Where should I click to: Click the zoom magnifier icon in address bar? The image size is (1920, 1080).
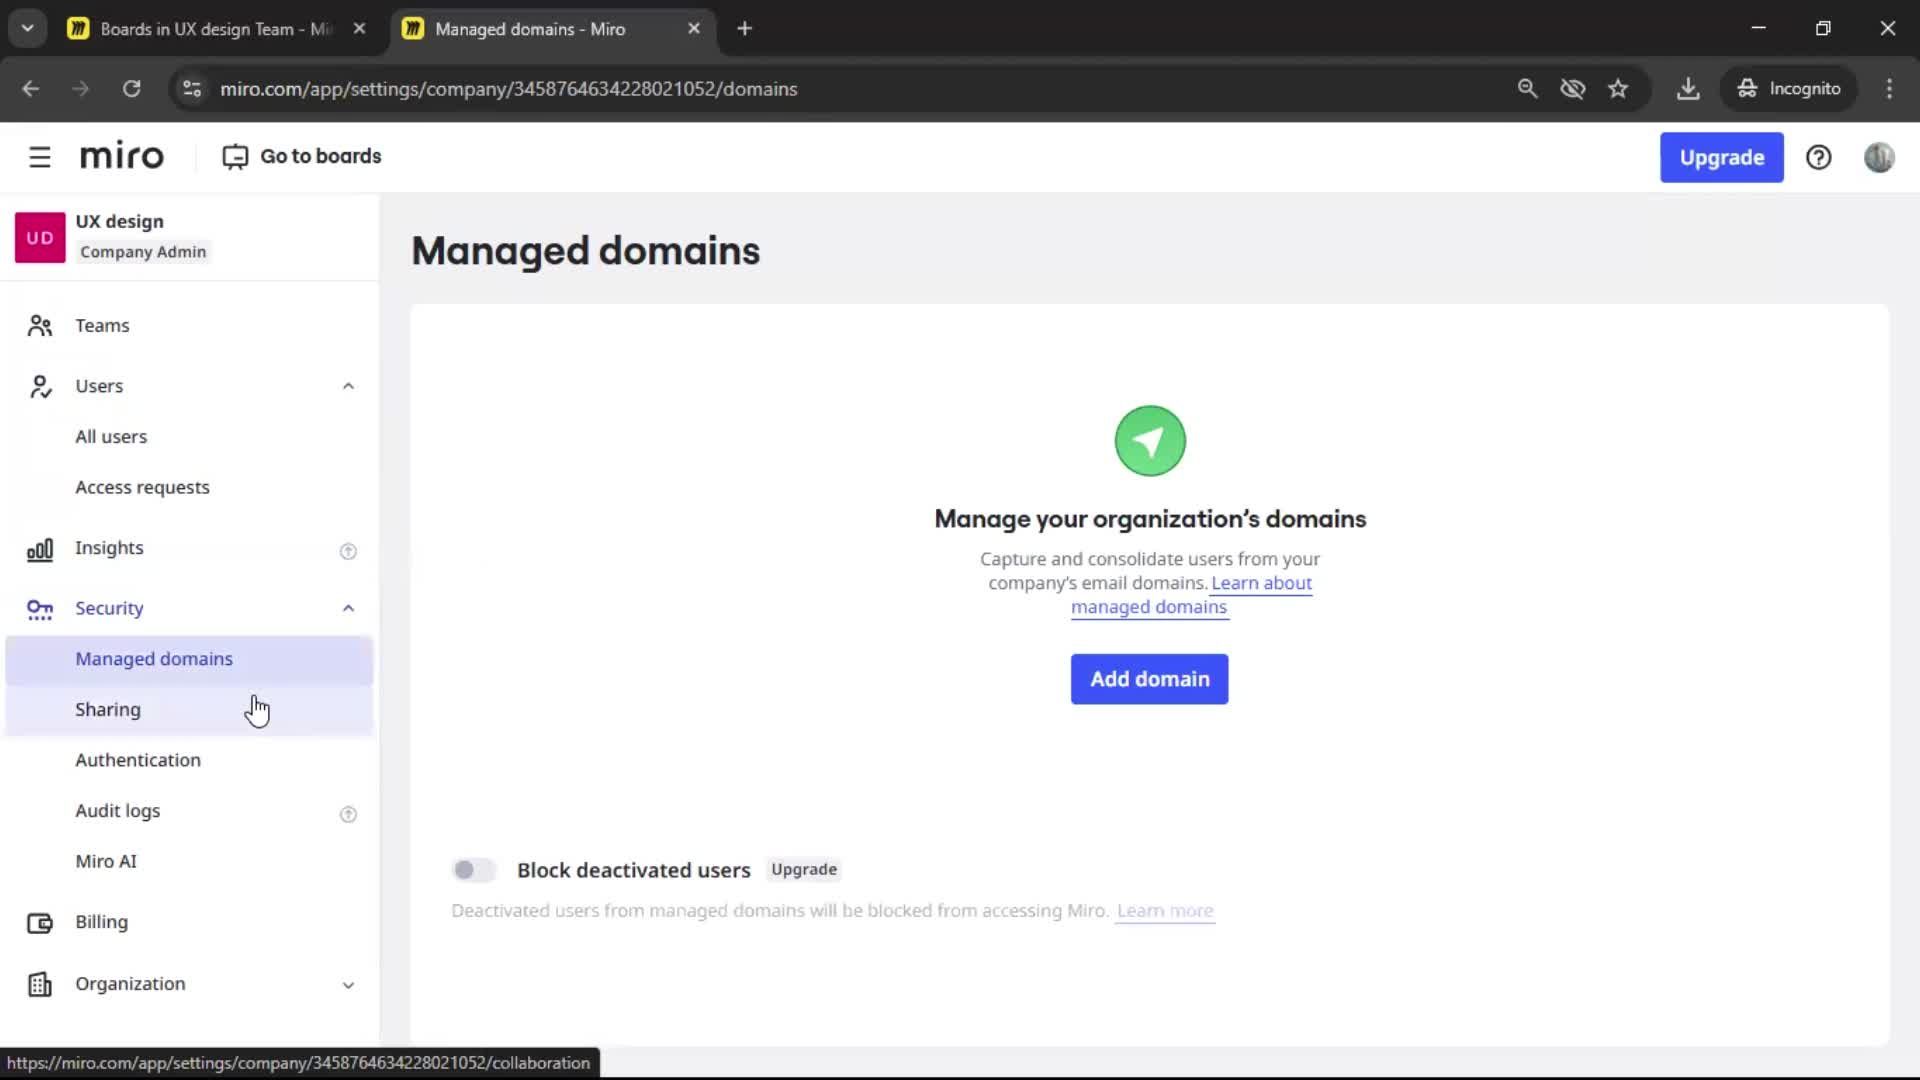coord(1527,89)
